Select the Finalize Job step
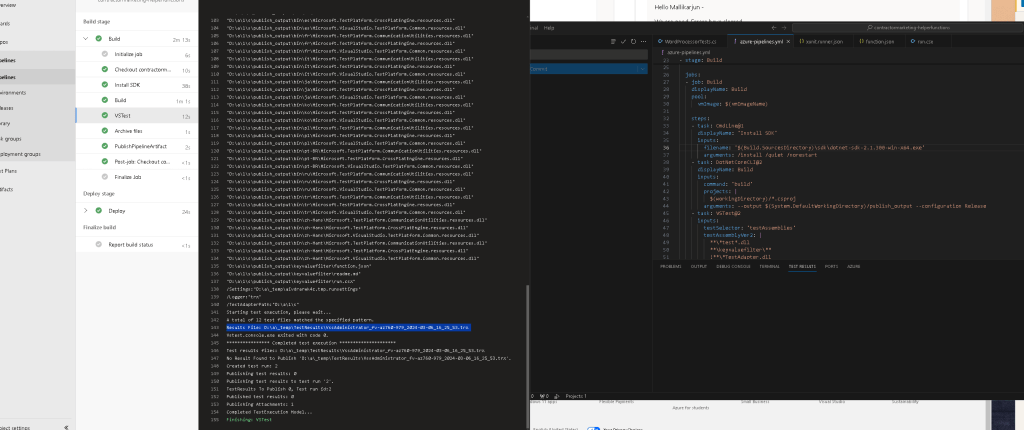Image resolution: width=1024 pixels, height=430 pixels. (134, 177)
